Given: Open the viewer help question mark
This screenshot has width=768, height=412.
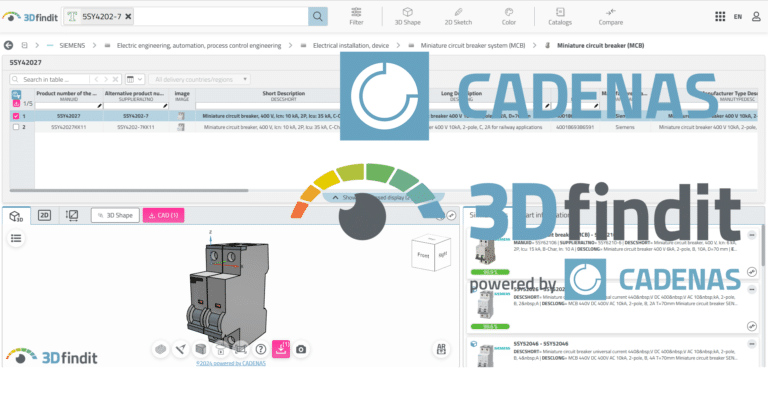Looking at the screenshot, I should click(261, 349).
